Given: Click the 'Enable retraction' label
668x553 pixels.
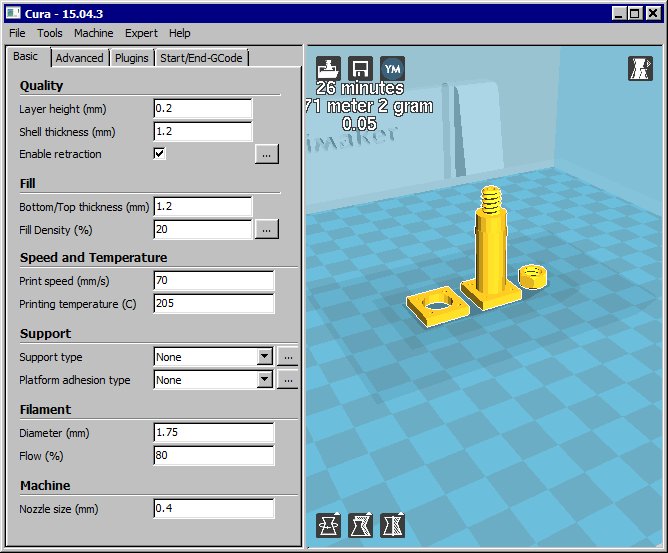Looking at the screenshot, I should point(60,154).
